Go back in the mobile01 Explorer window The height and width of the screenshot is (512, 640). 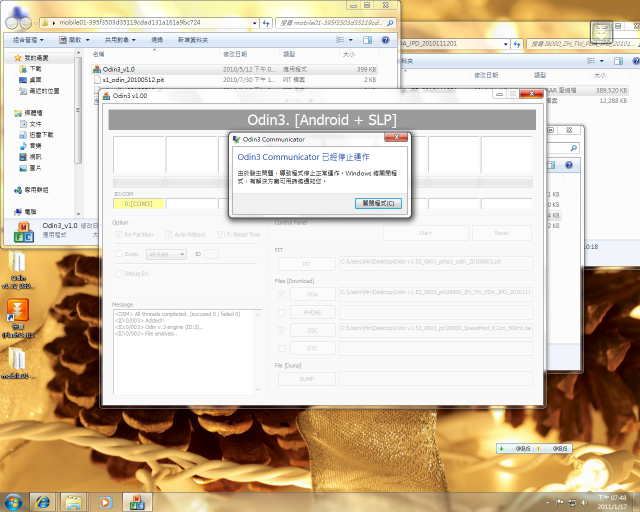click(11, 23)
